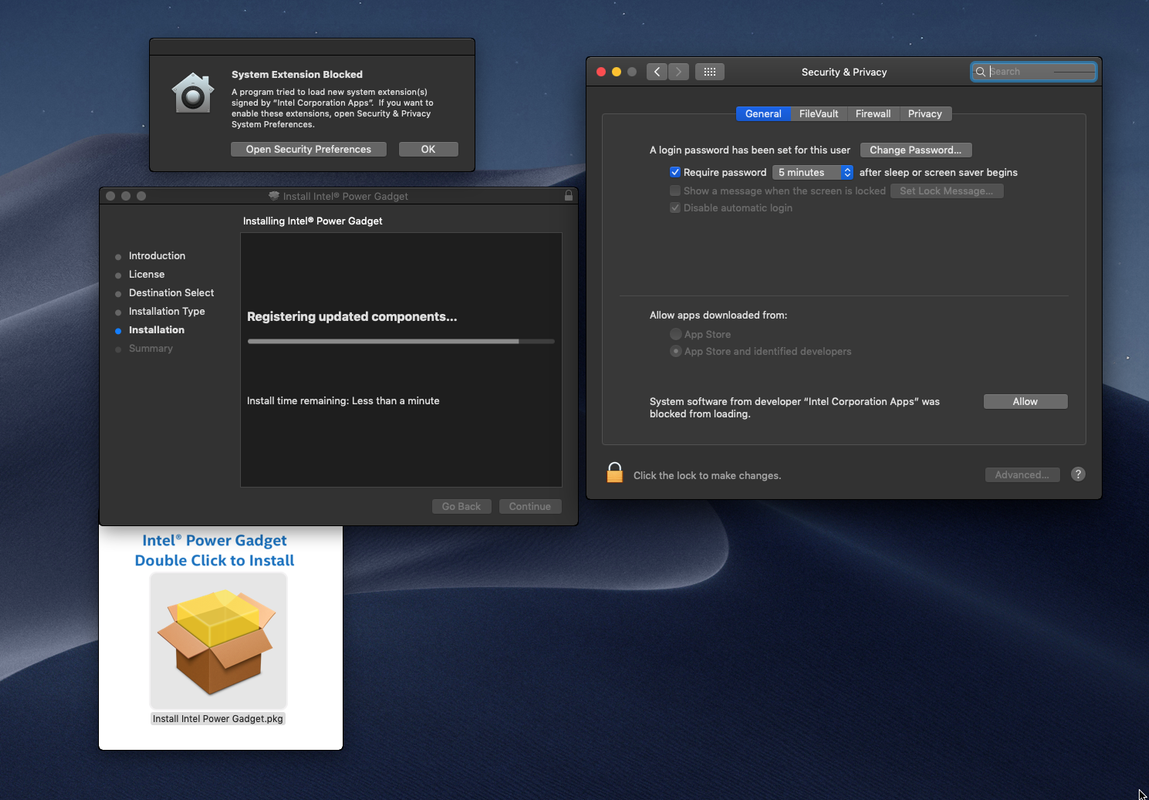Click 'Allow apps downloaded from:' label
The height and width of the screenshot is (800, 1149).
(x=718, y=315)
